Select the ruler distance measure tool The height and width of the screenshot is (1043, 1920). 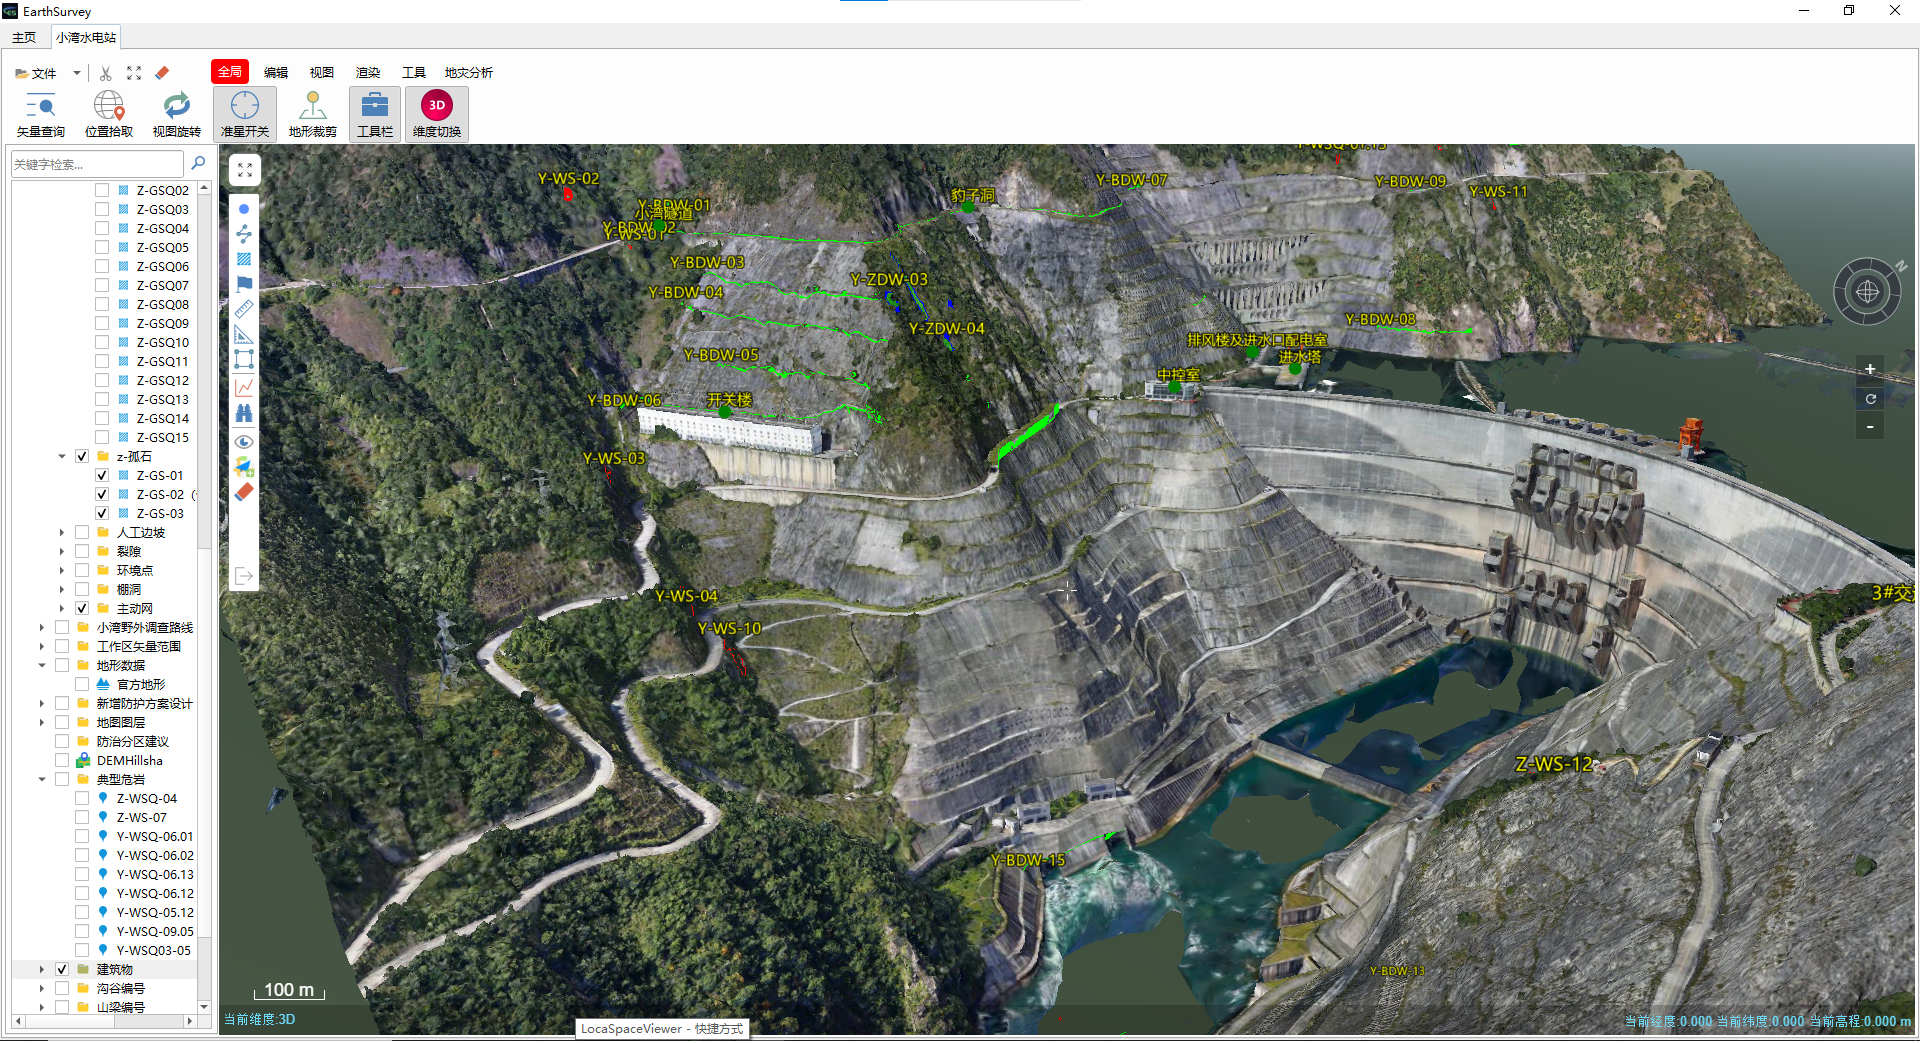[x=244, y=309]
